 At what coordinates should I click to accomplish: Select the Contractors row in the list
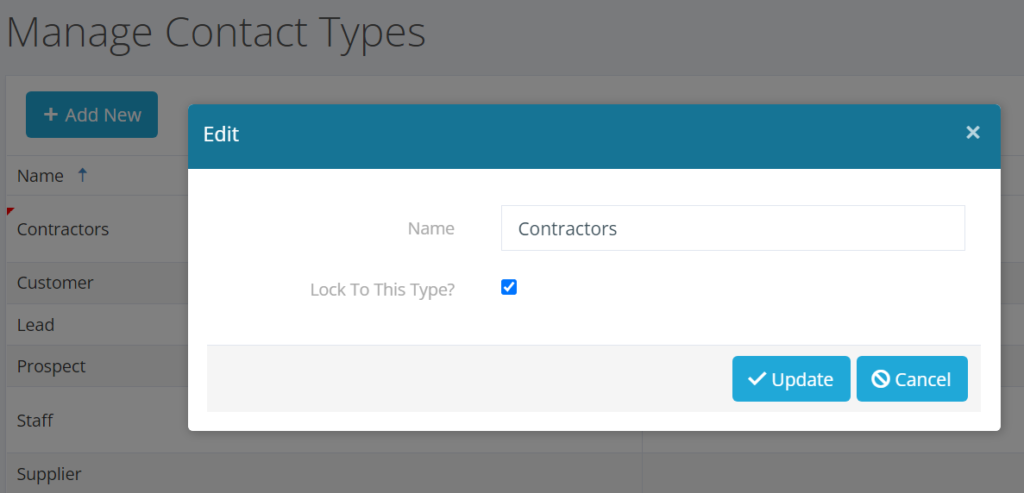[x=63, y=229]
